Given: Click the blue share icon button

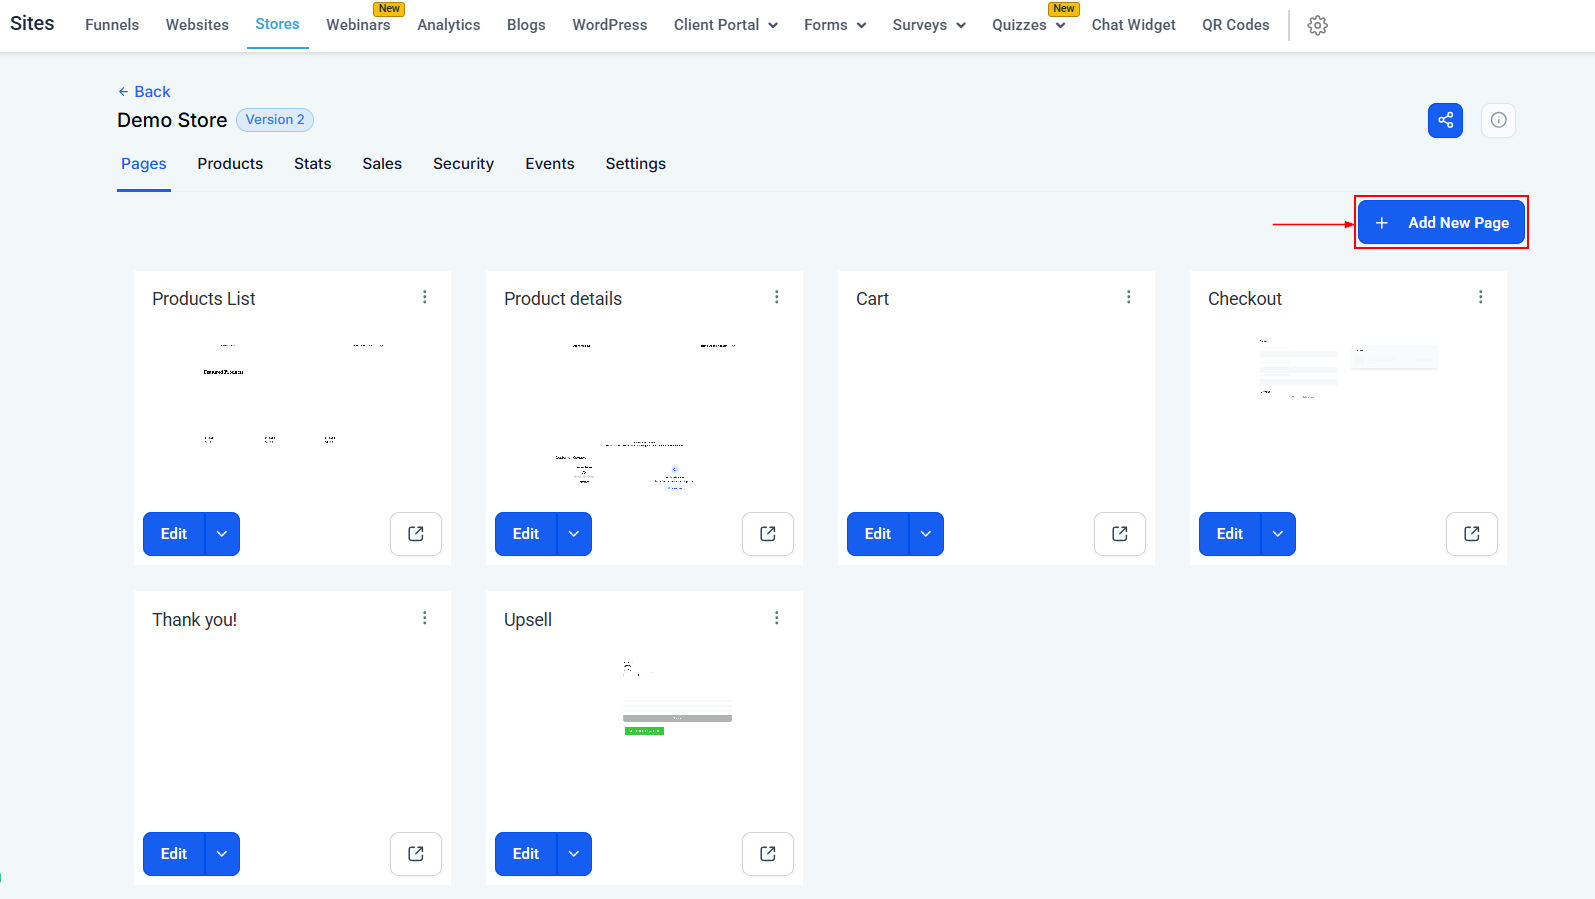Looking at the screenshot, I should click(x=1445, y=121).
